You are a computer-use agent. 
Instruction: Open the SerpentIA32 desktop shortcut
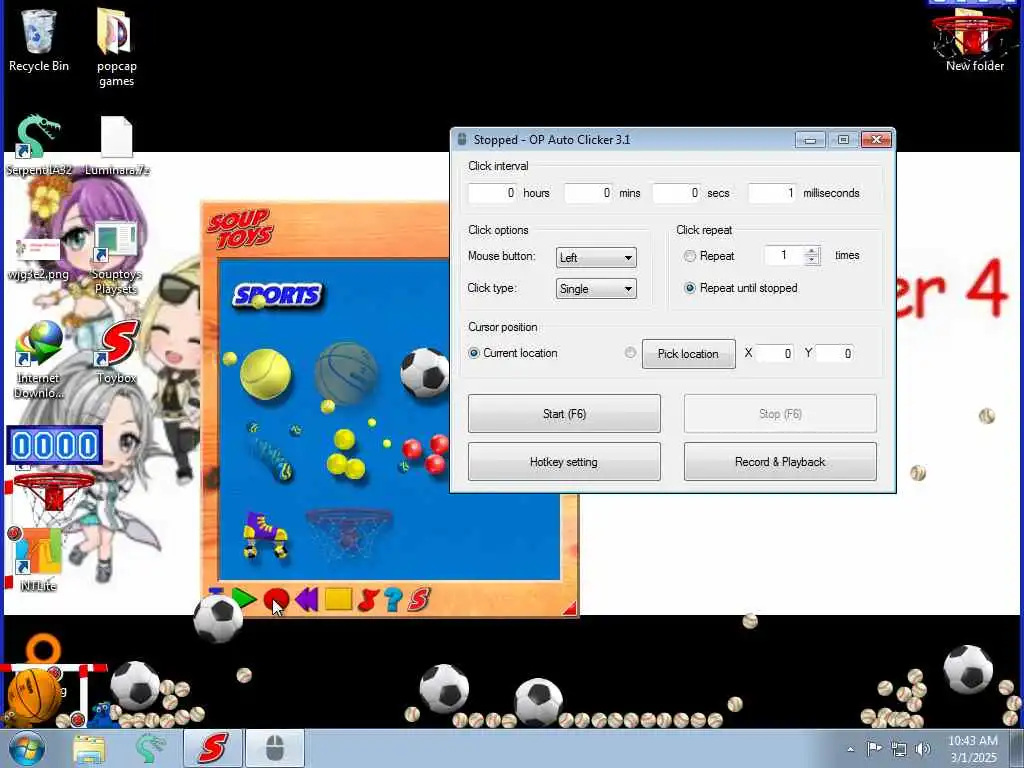click(39, 145)
